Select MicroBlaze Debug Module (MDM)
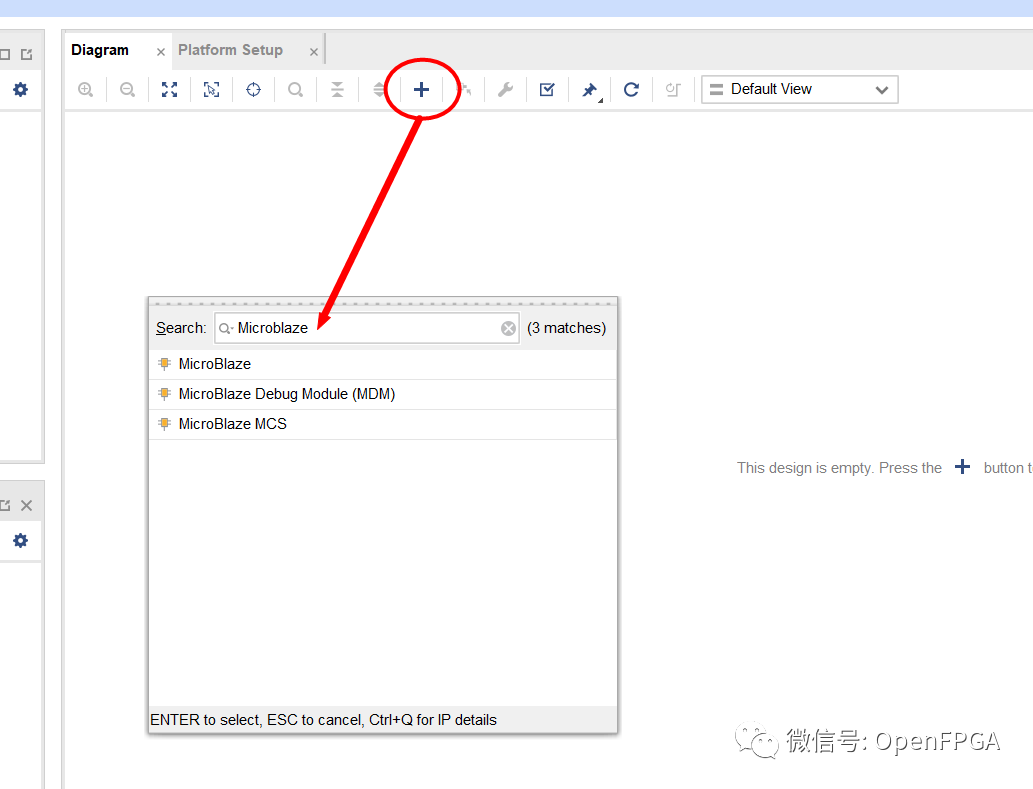Screen dimensions: 1033x789 pyautogui.click(x=383, y=394)
